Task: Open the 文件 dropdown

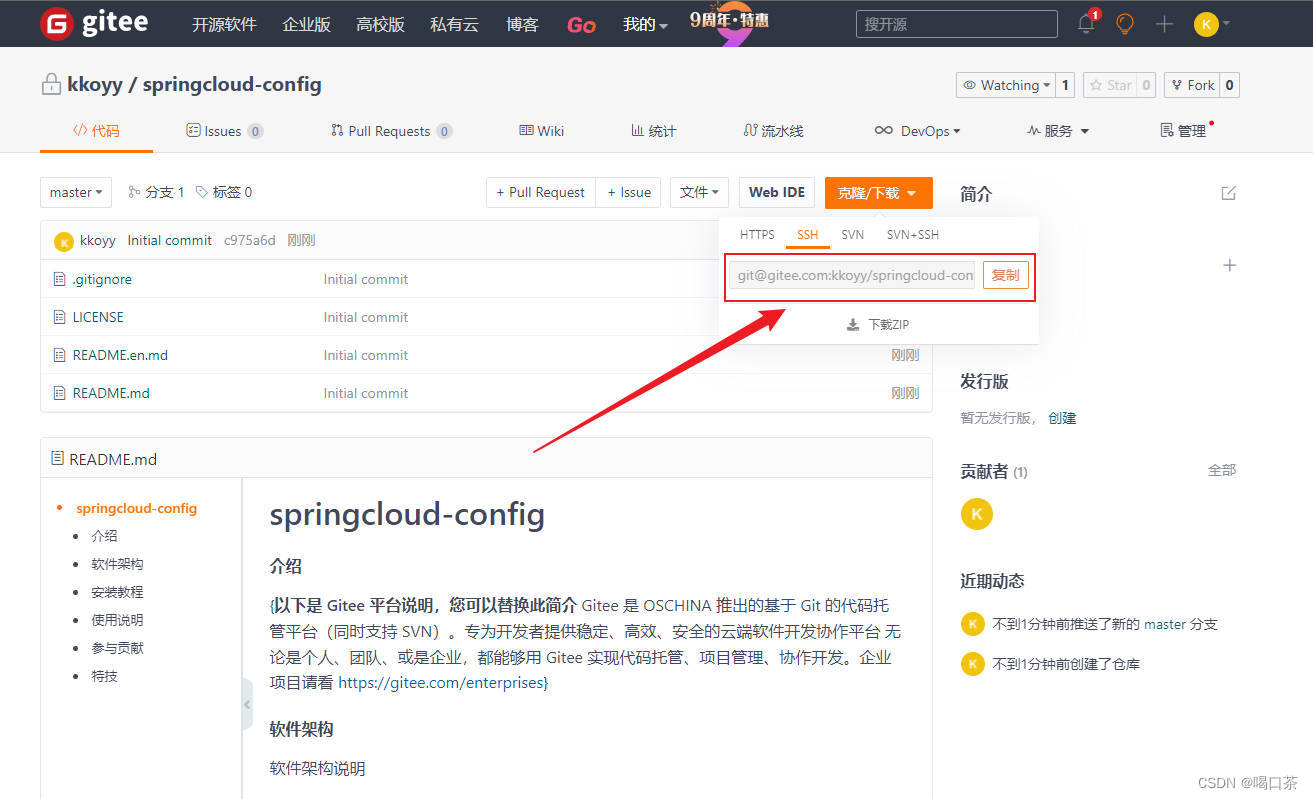Action: pyautogui.click(x=699, y=192)
